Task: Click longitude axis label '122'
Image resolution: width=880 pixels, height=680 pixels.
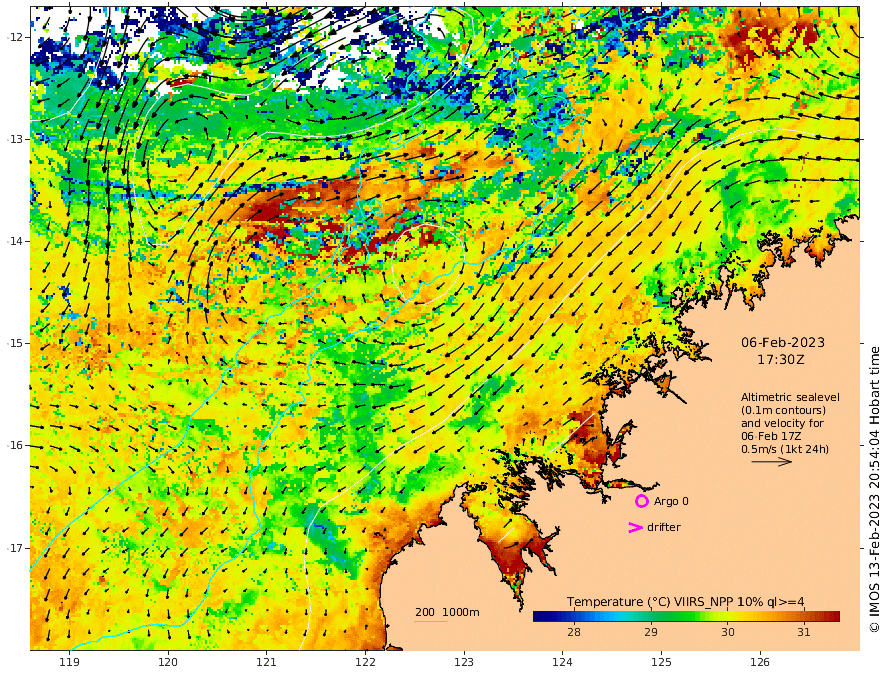Action: click(365, 663)
